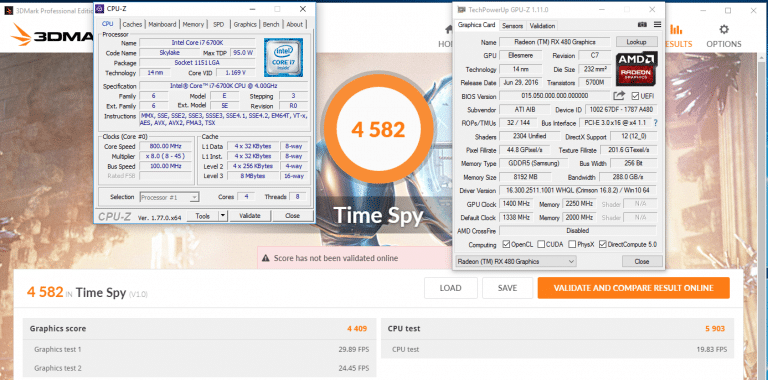
Task: Open the Results bar chart icon
Action: click(676, 29)
